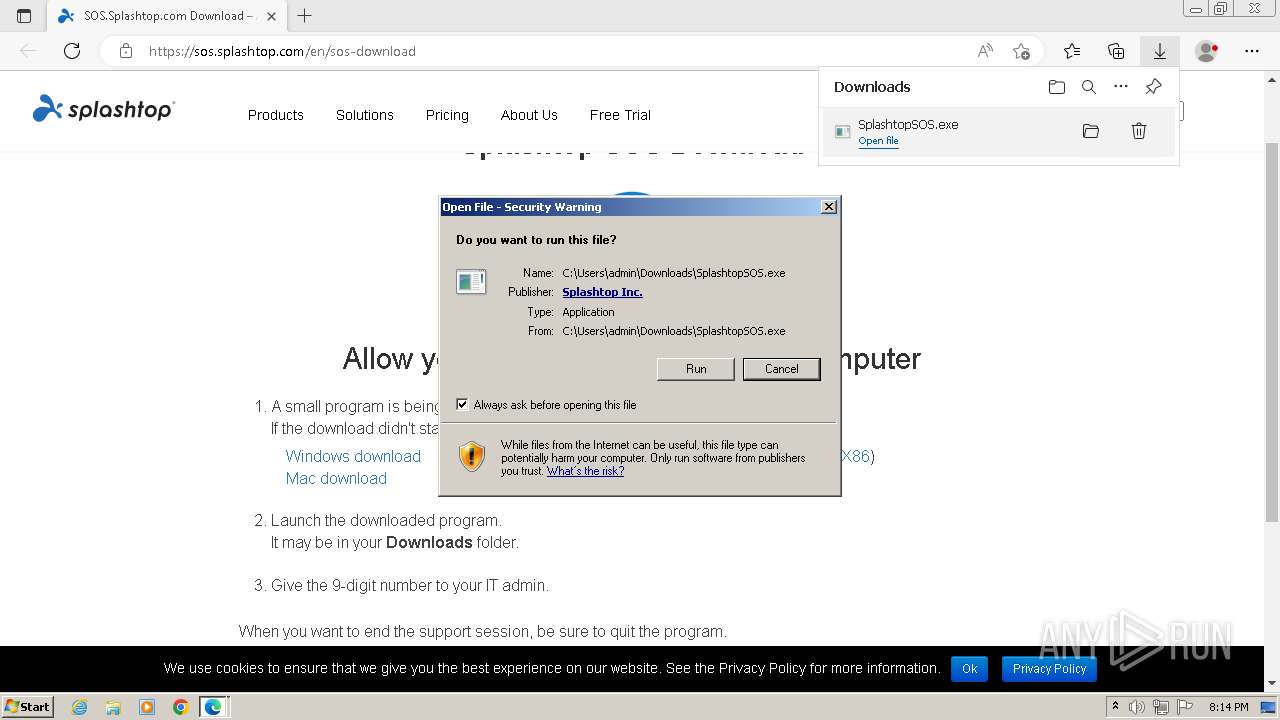Image resolution: width=1280 pixels, height=720 pixels.
Task: Select the SOS.Splashtop.com Download tab
Action: pos(165,16)
